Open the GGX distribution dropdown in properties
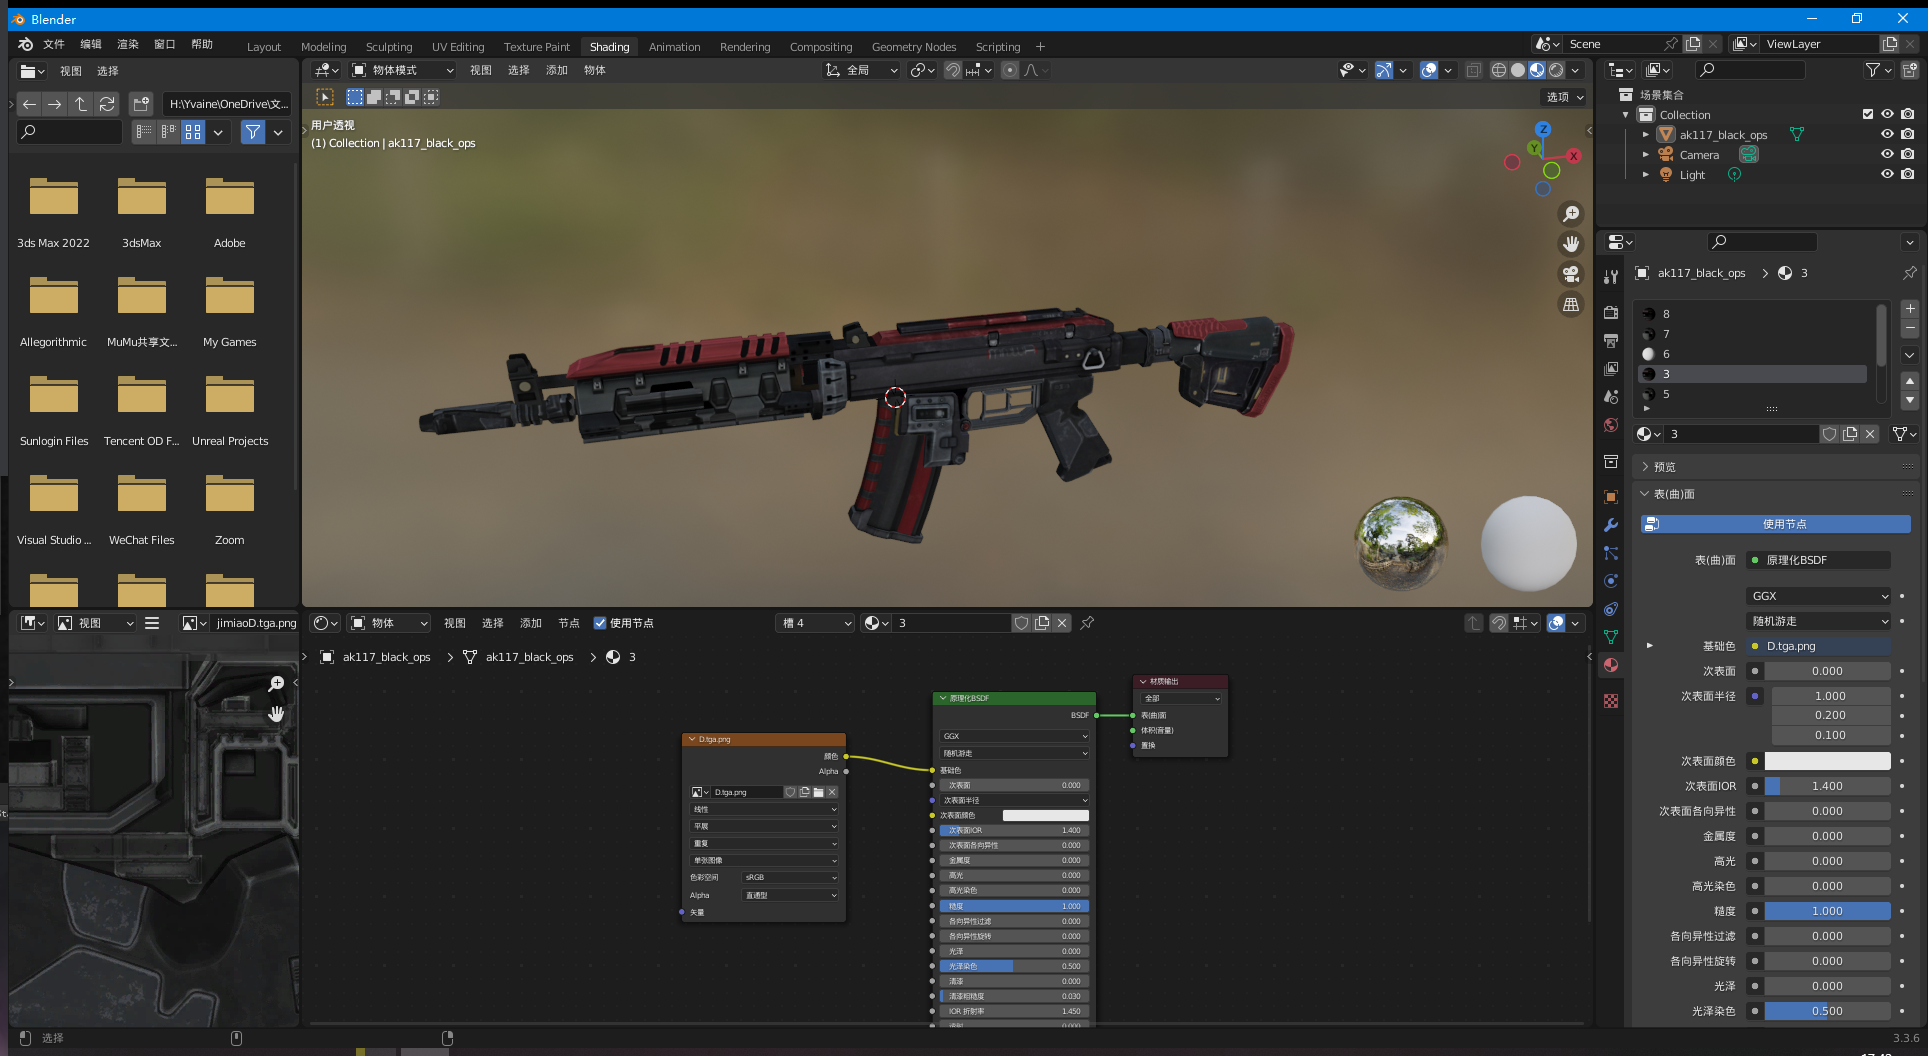Image resolution: width=1928 pixels, height=1056 pixels. tap(1819, 596)
